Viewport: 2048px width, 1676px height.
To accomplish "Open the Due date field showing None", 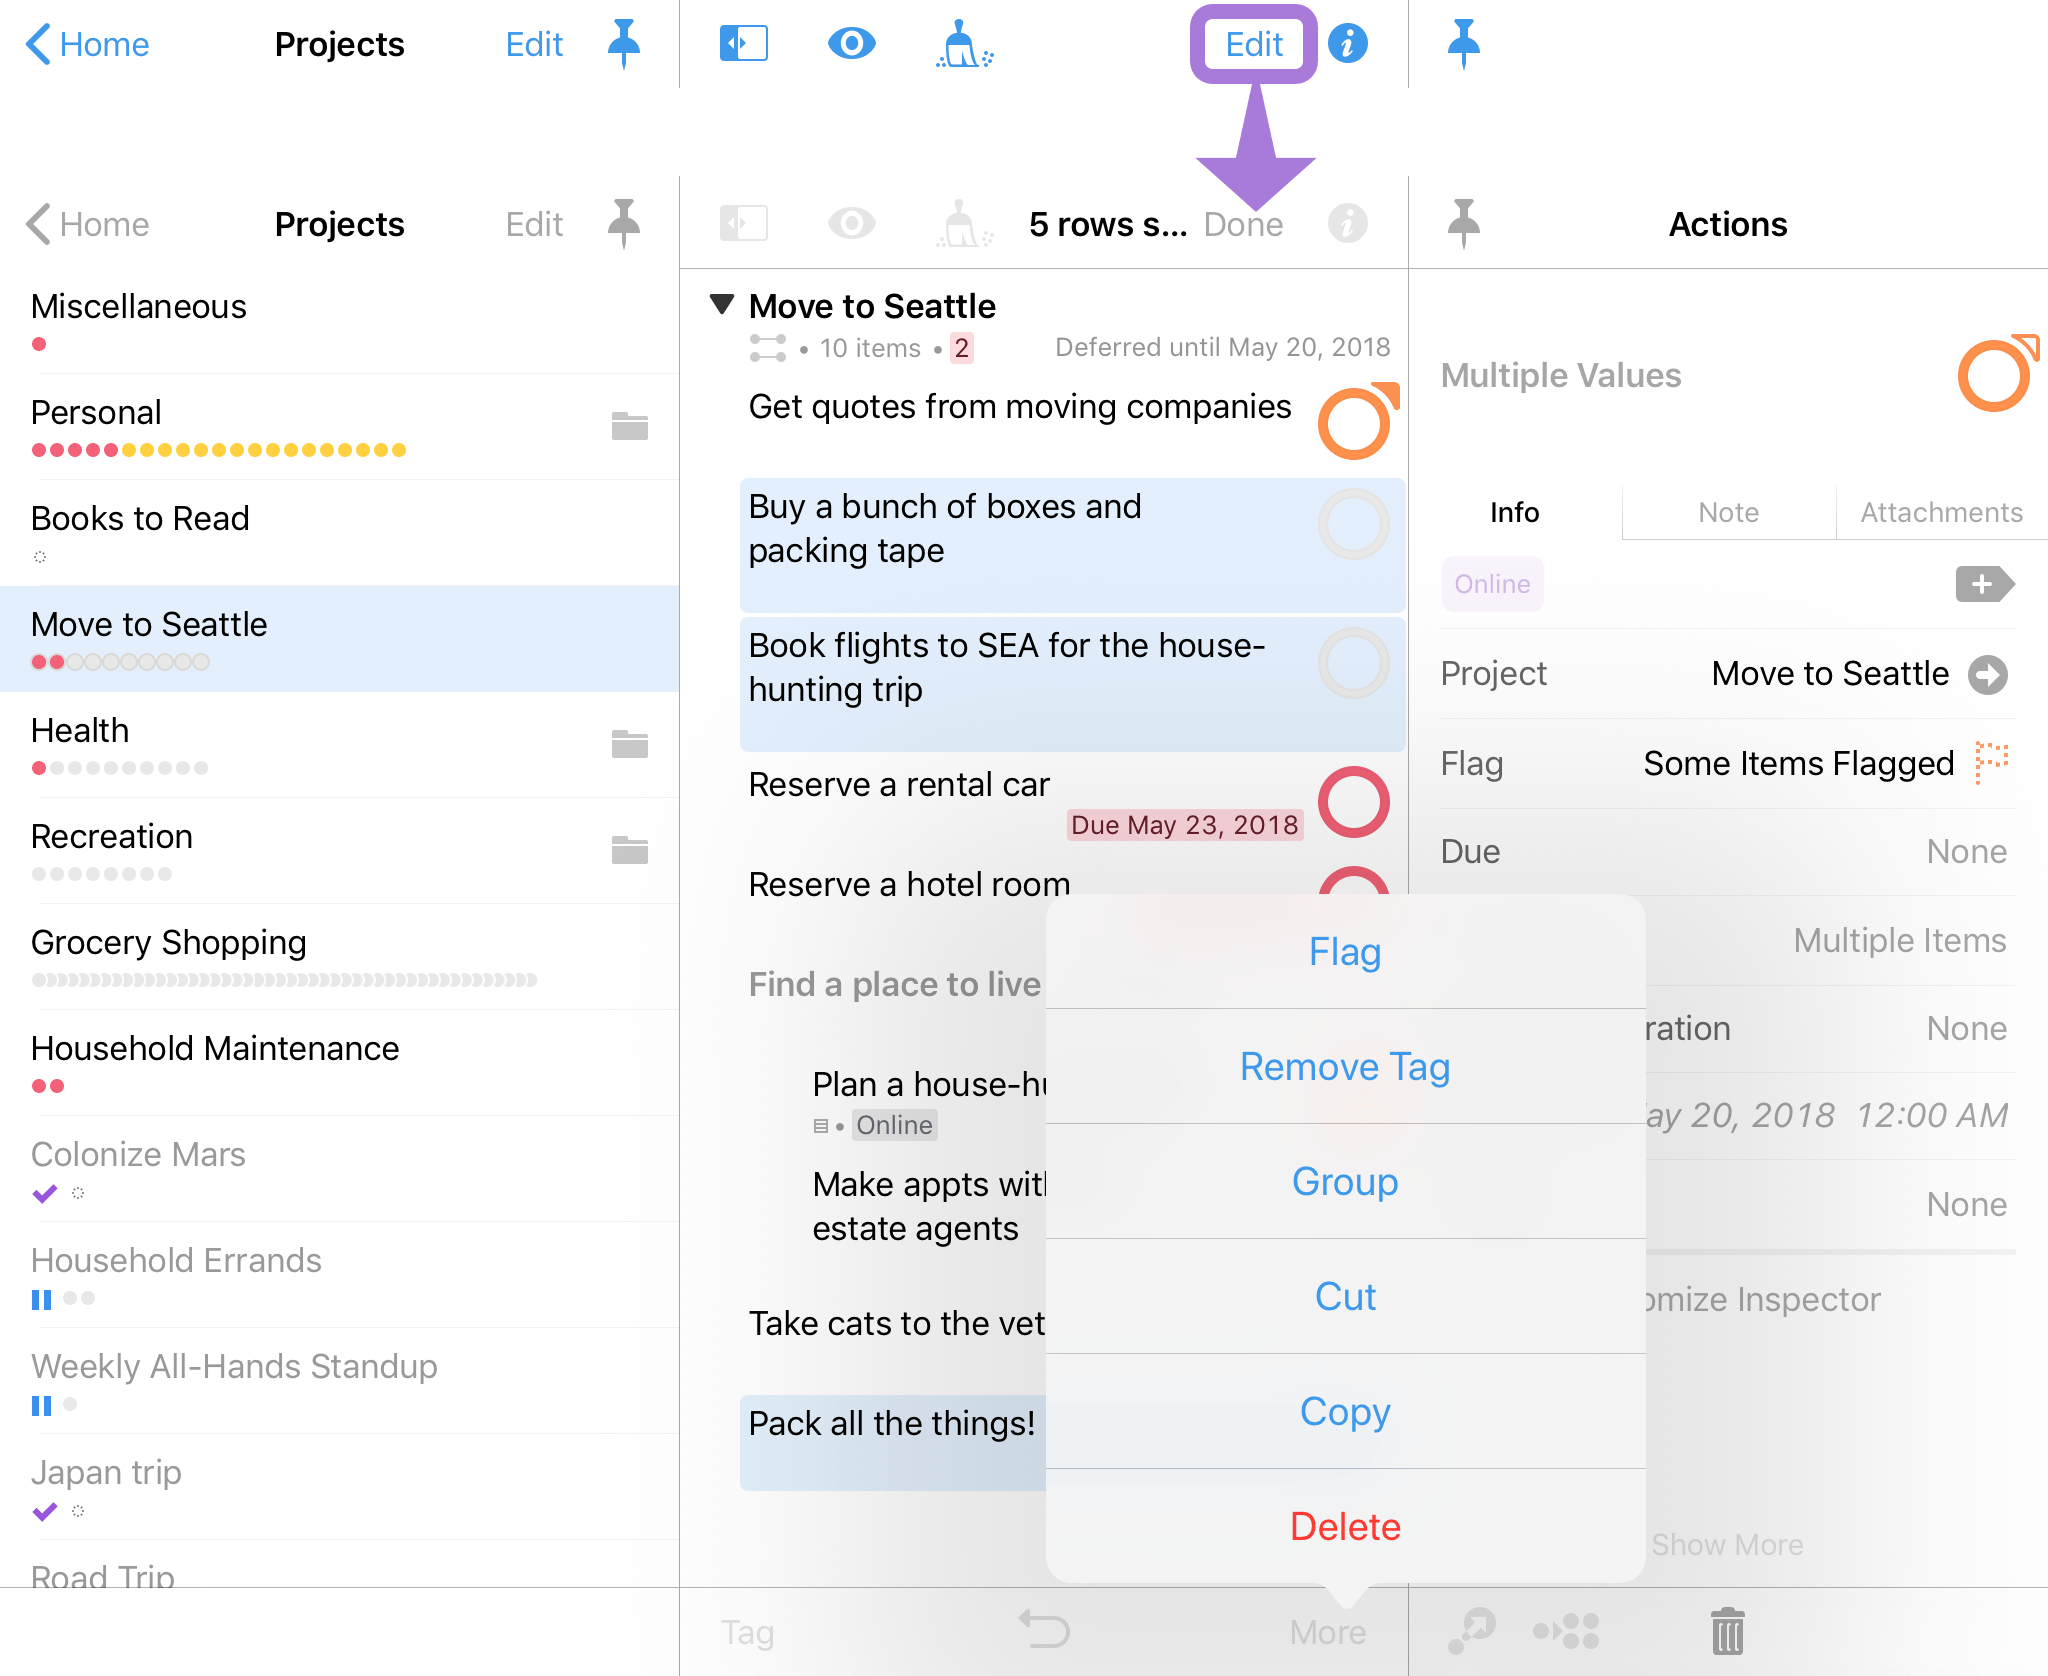I will [x=1727, y=851].
